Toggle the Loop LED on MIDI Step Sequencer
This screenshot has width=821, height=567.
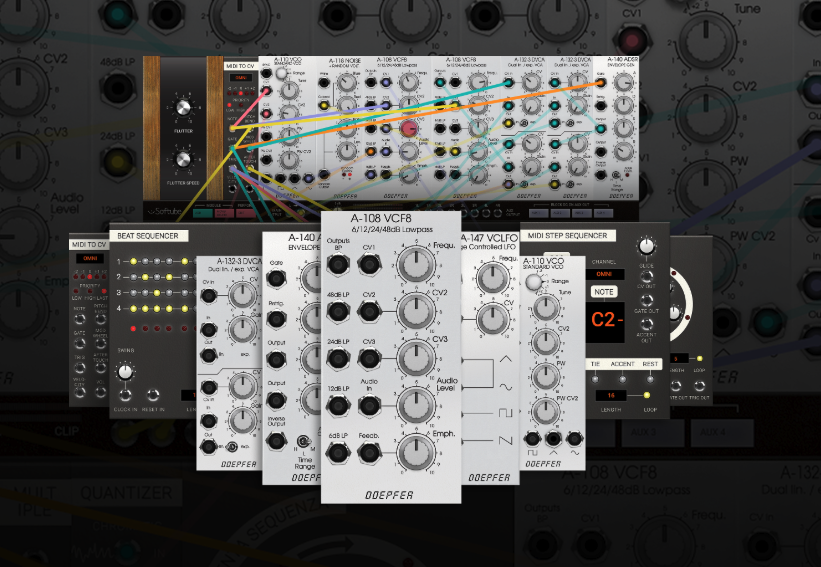[647, 395]
